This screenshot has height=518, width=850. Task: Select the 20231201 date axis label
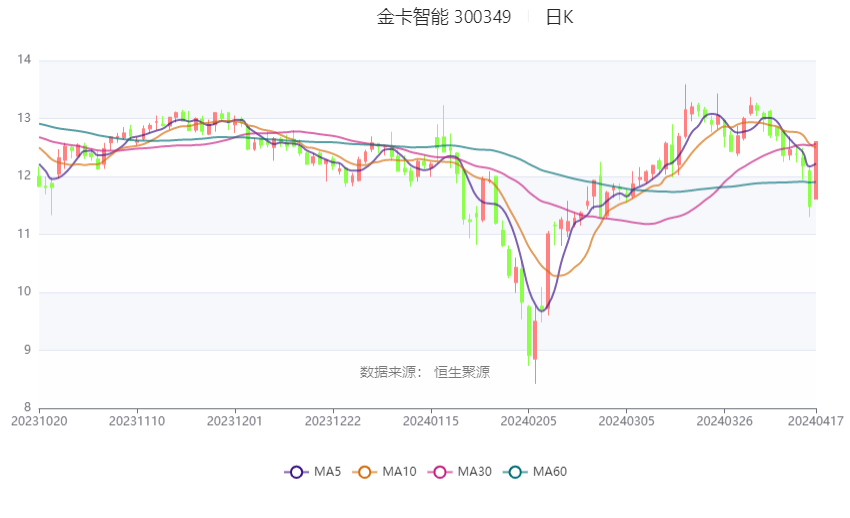pyautogui.click(x=235, y=421)
